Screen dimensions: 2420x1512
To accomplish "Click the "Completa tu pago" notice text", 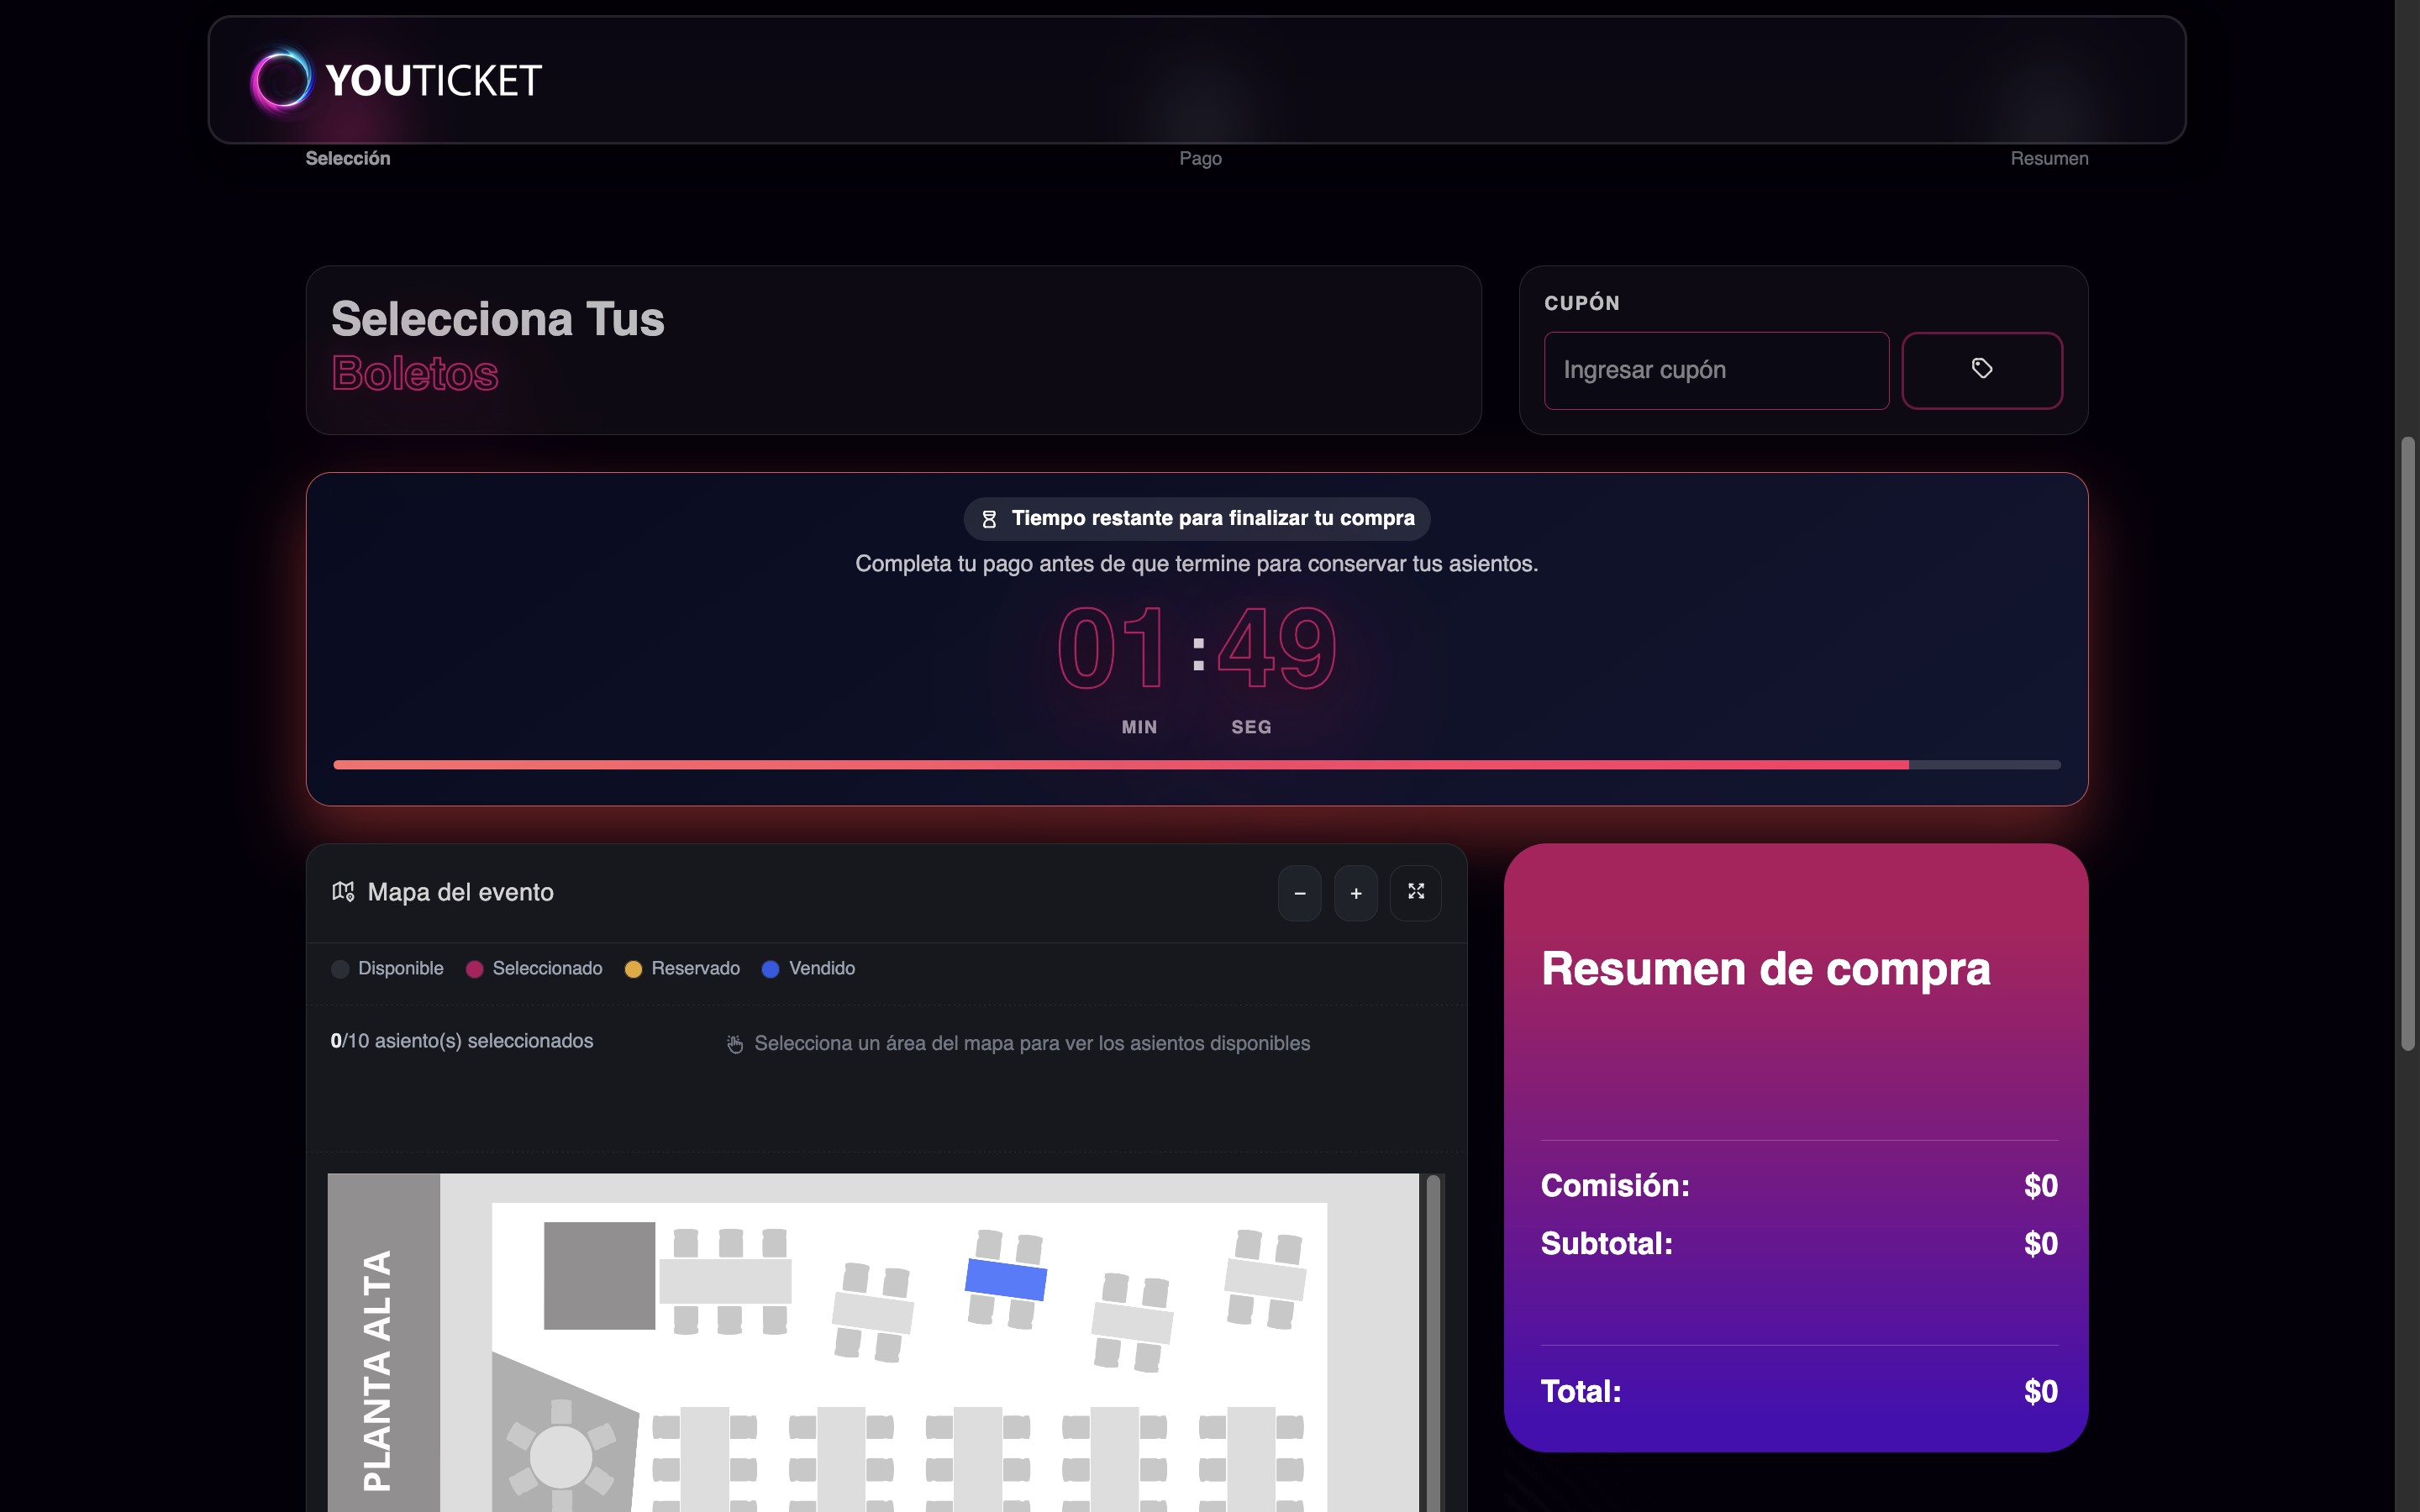I will [1196, 564].
